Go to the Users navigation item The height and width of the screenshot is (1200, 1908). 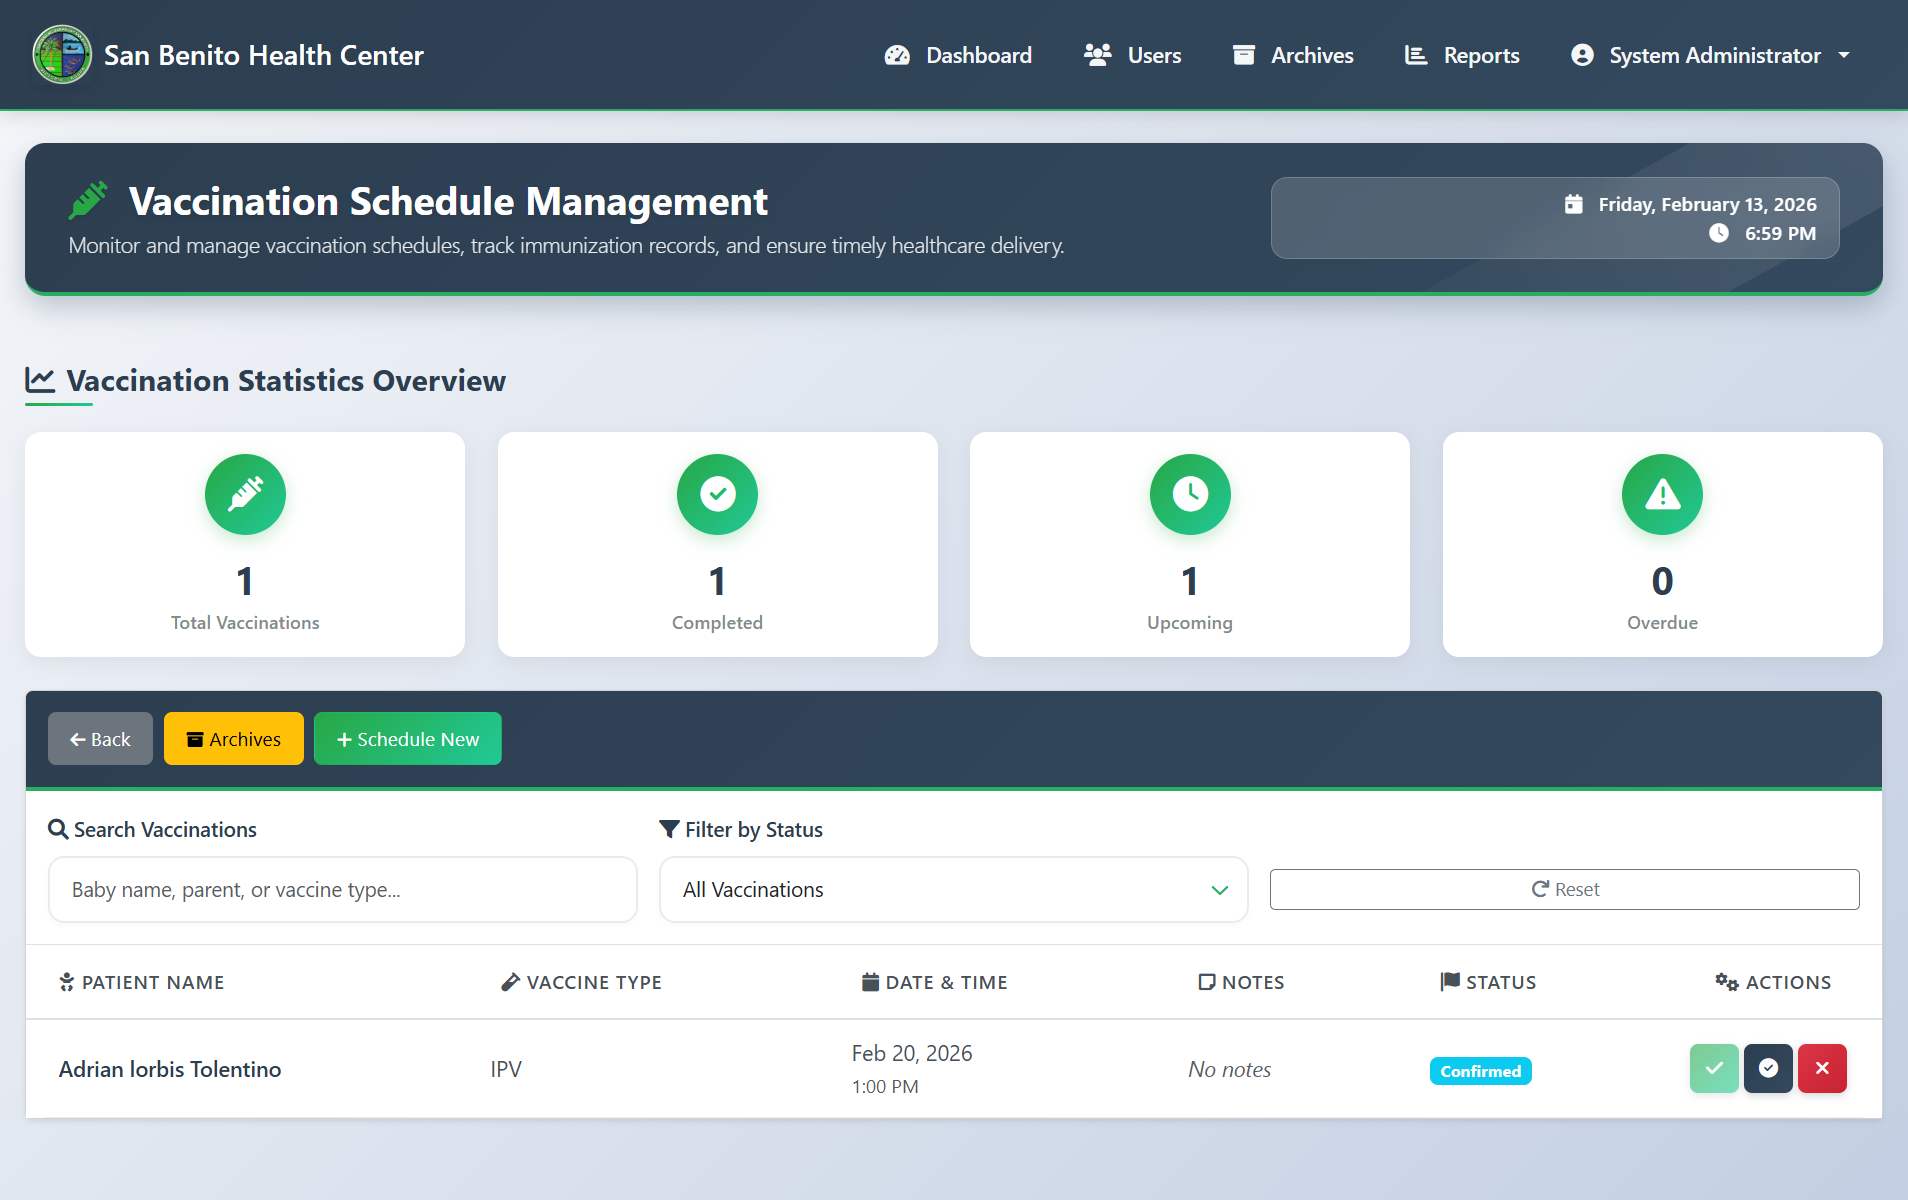(1133, 55)
